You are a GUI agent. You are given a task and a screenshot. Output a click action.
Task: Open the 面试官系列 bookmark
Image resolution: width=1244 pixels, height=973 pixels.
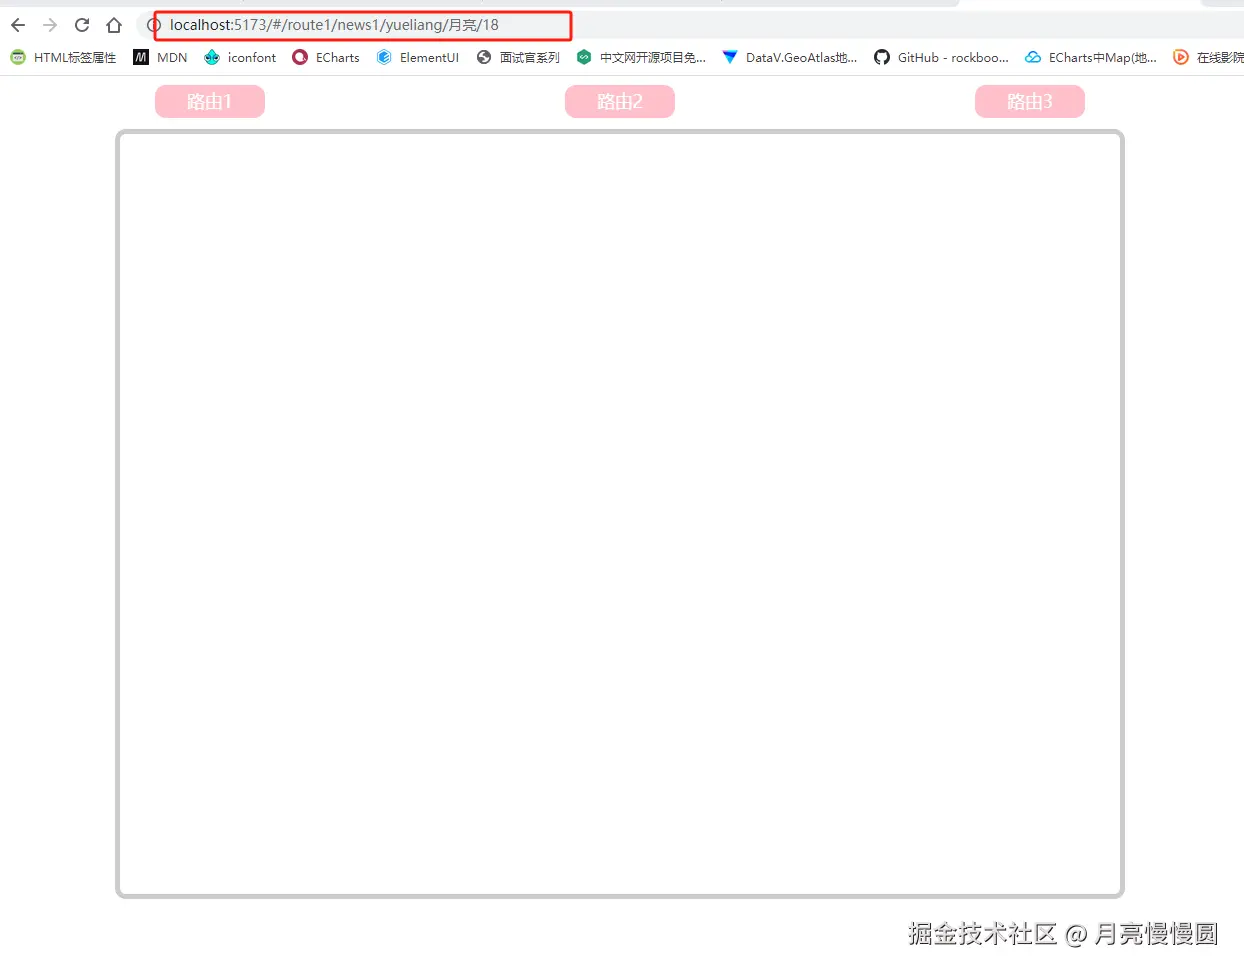[518, 58]
